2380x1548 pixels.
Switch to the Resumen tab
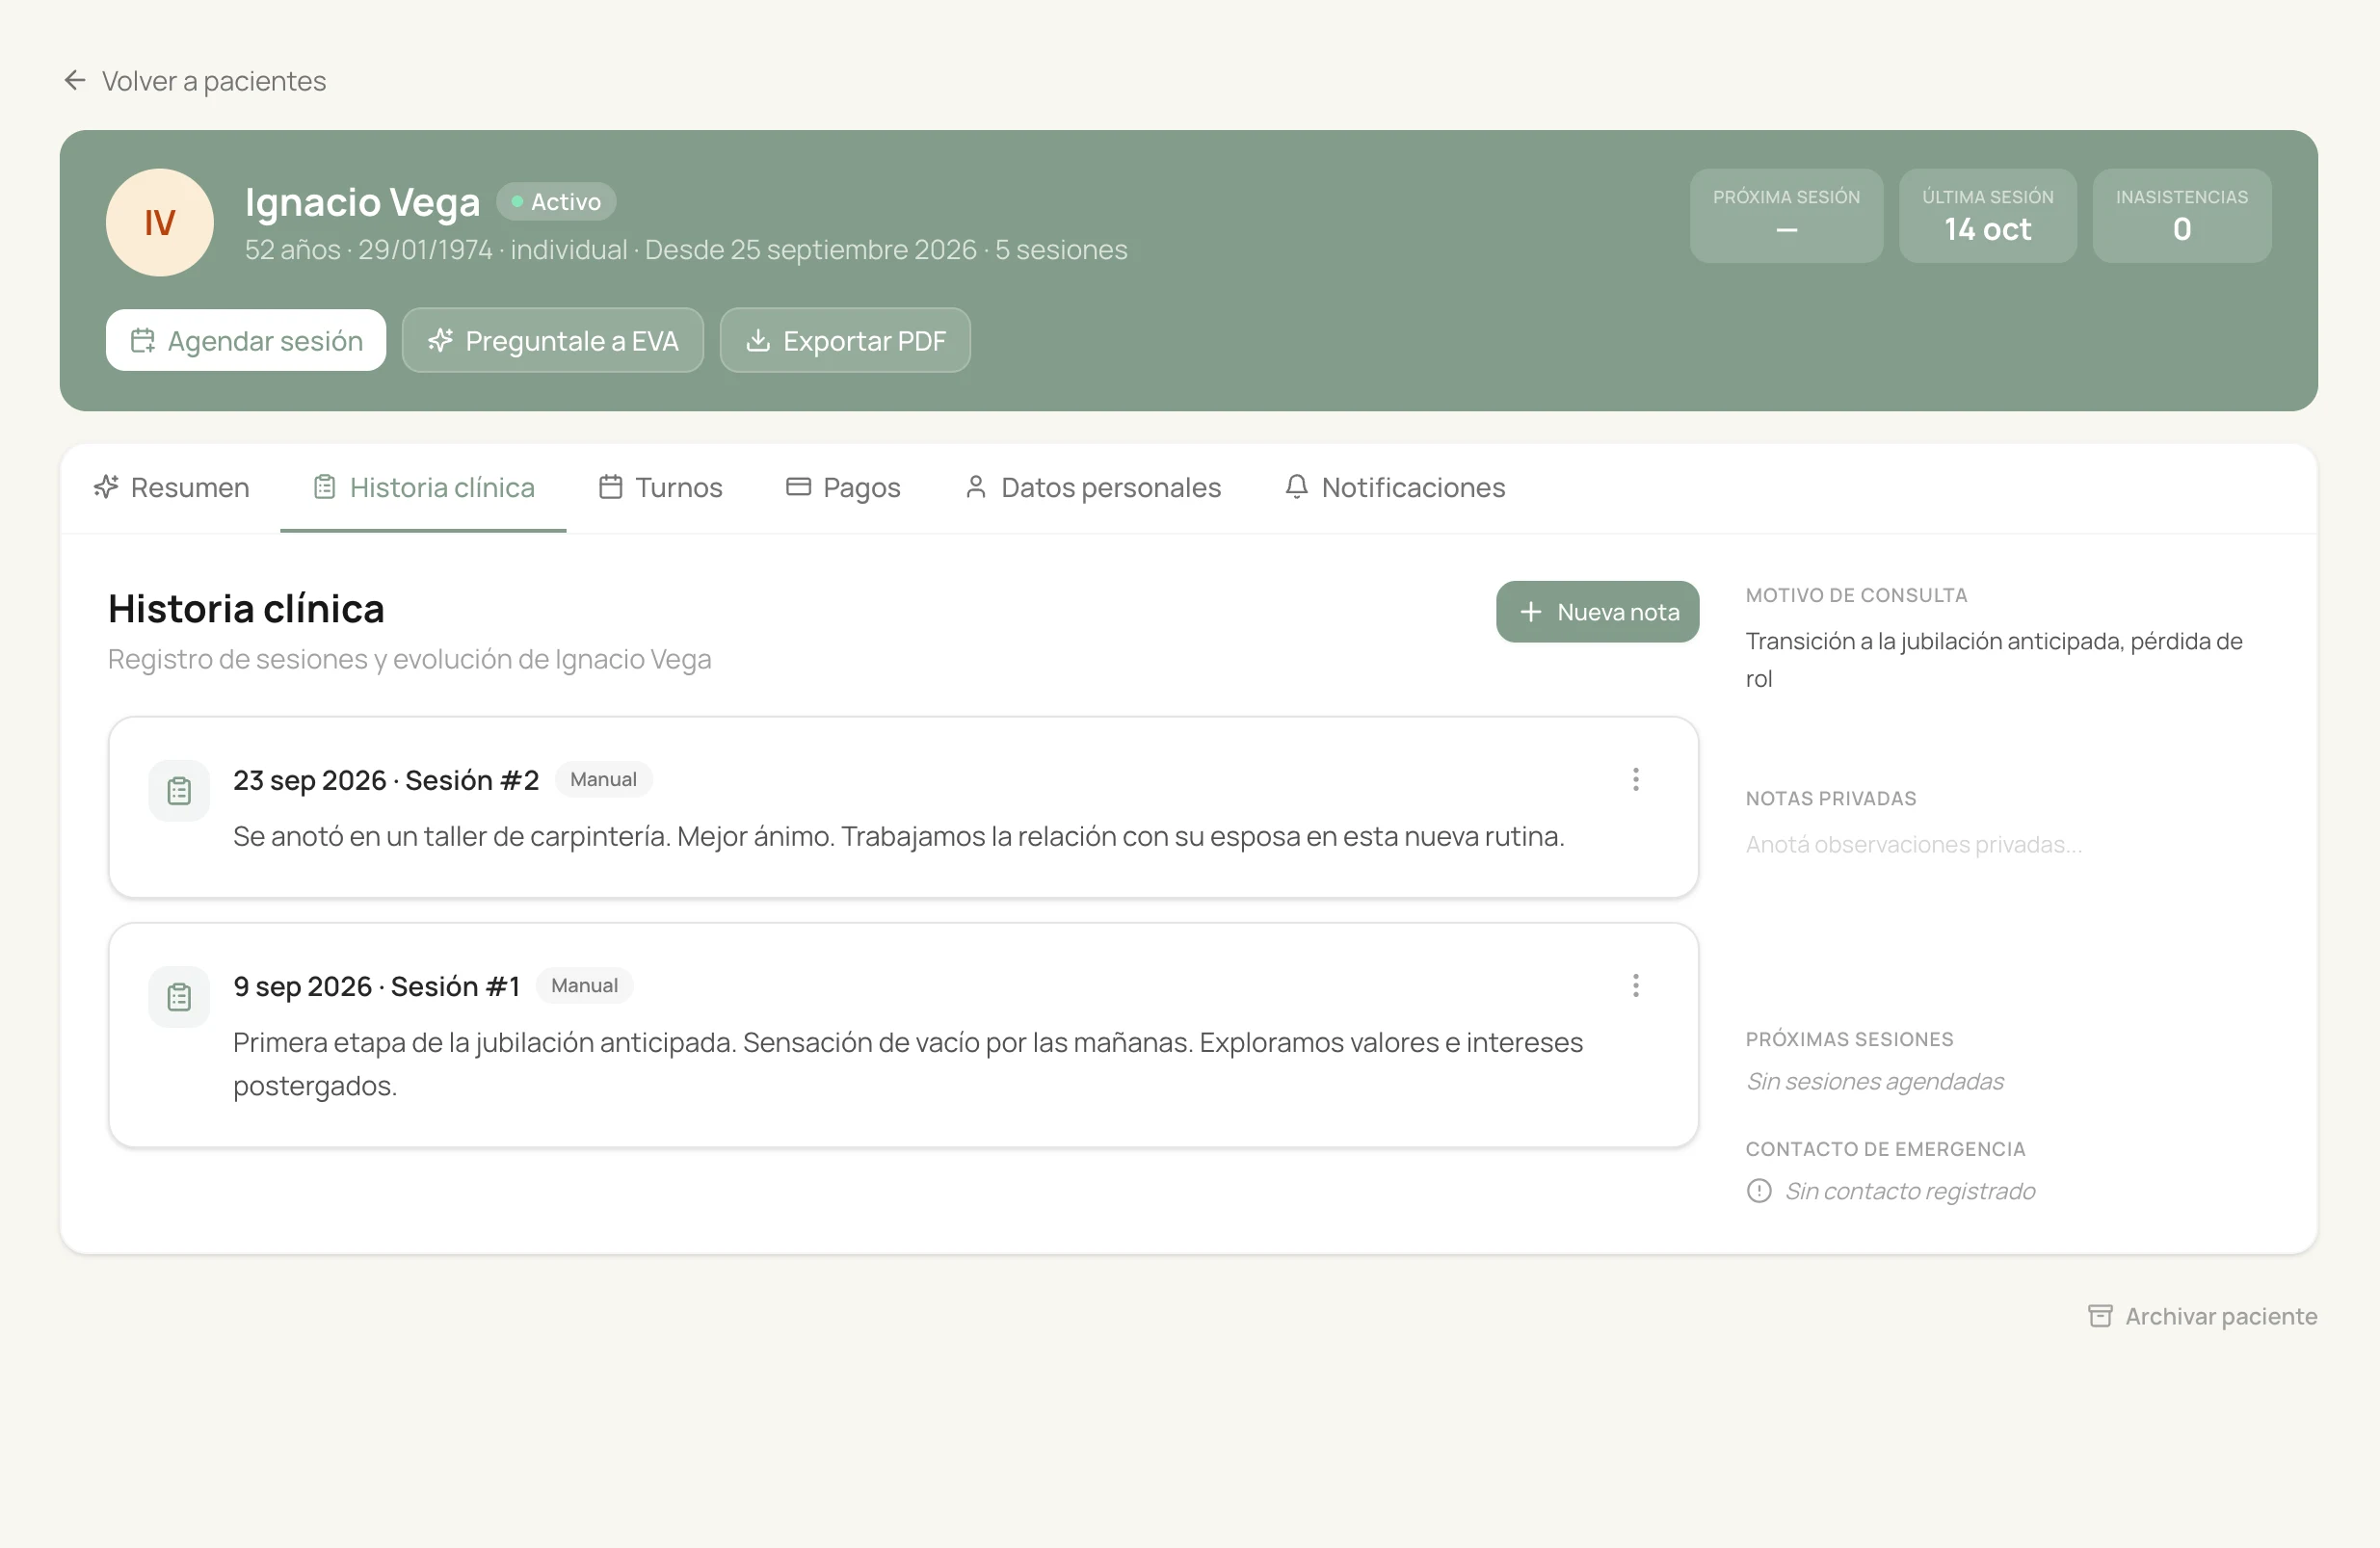[x=190, y=487]
